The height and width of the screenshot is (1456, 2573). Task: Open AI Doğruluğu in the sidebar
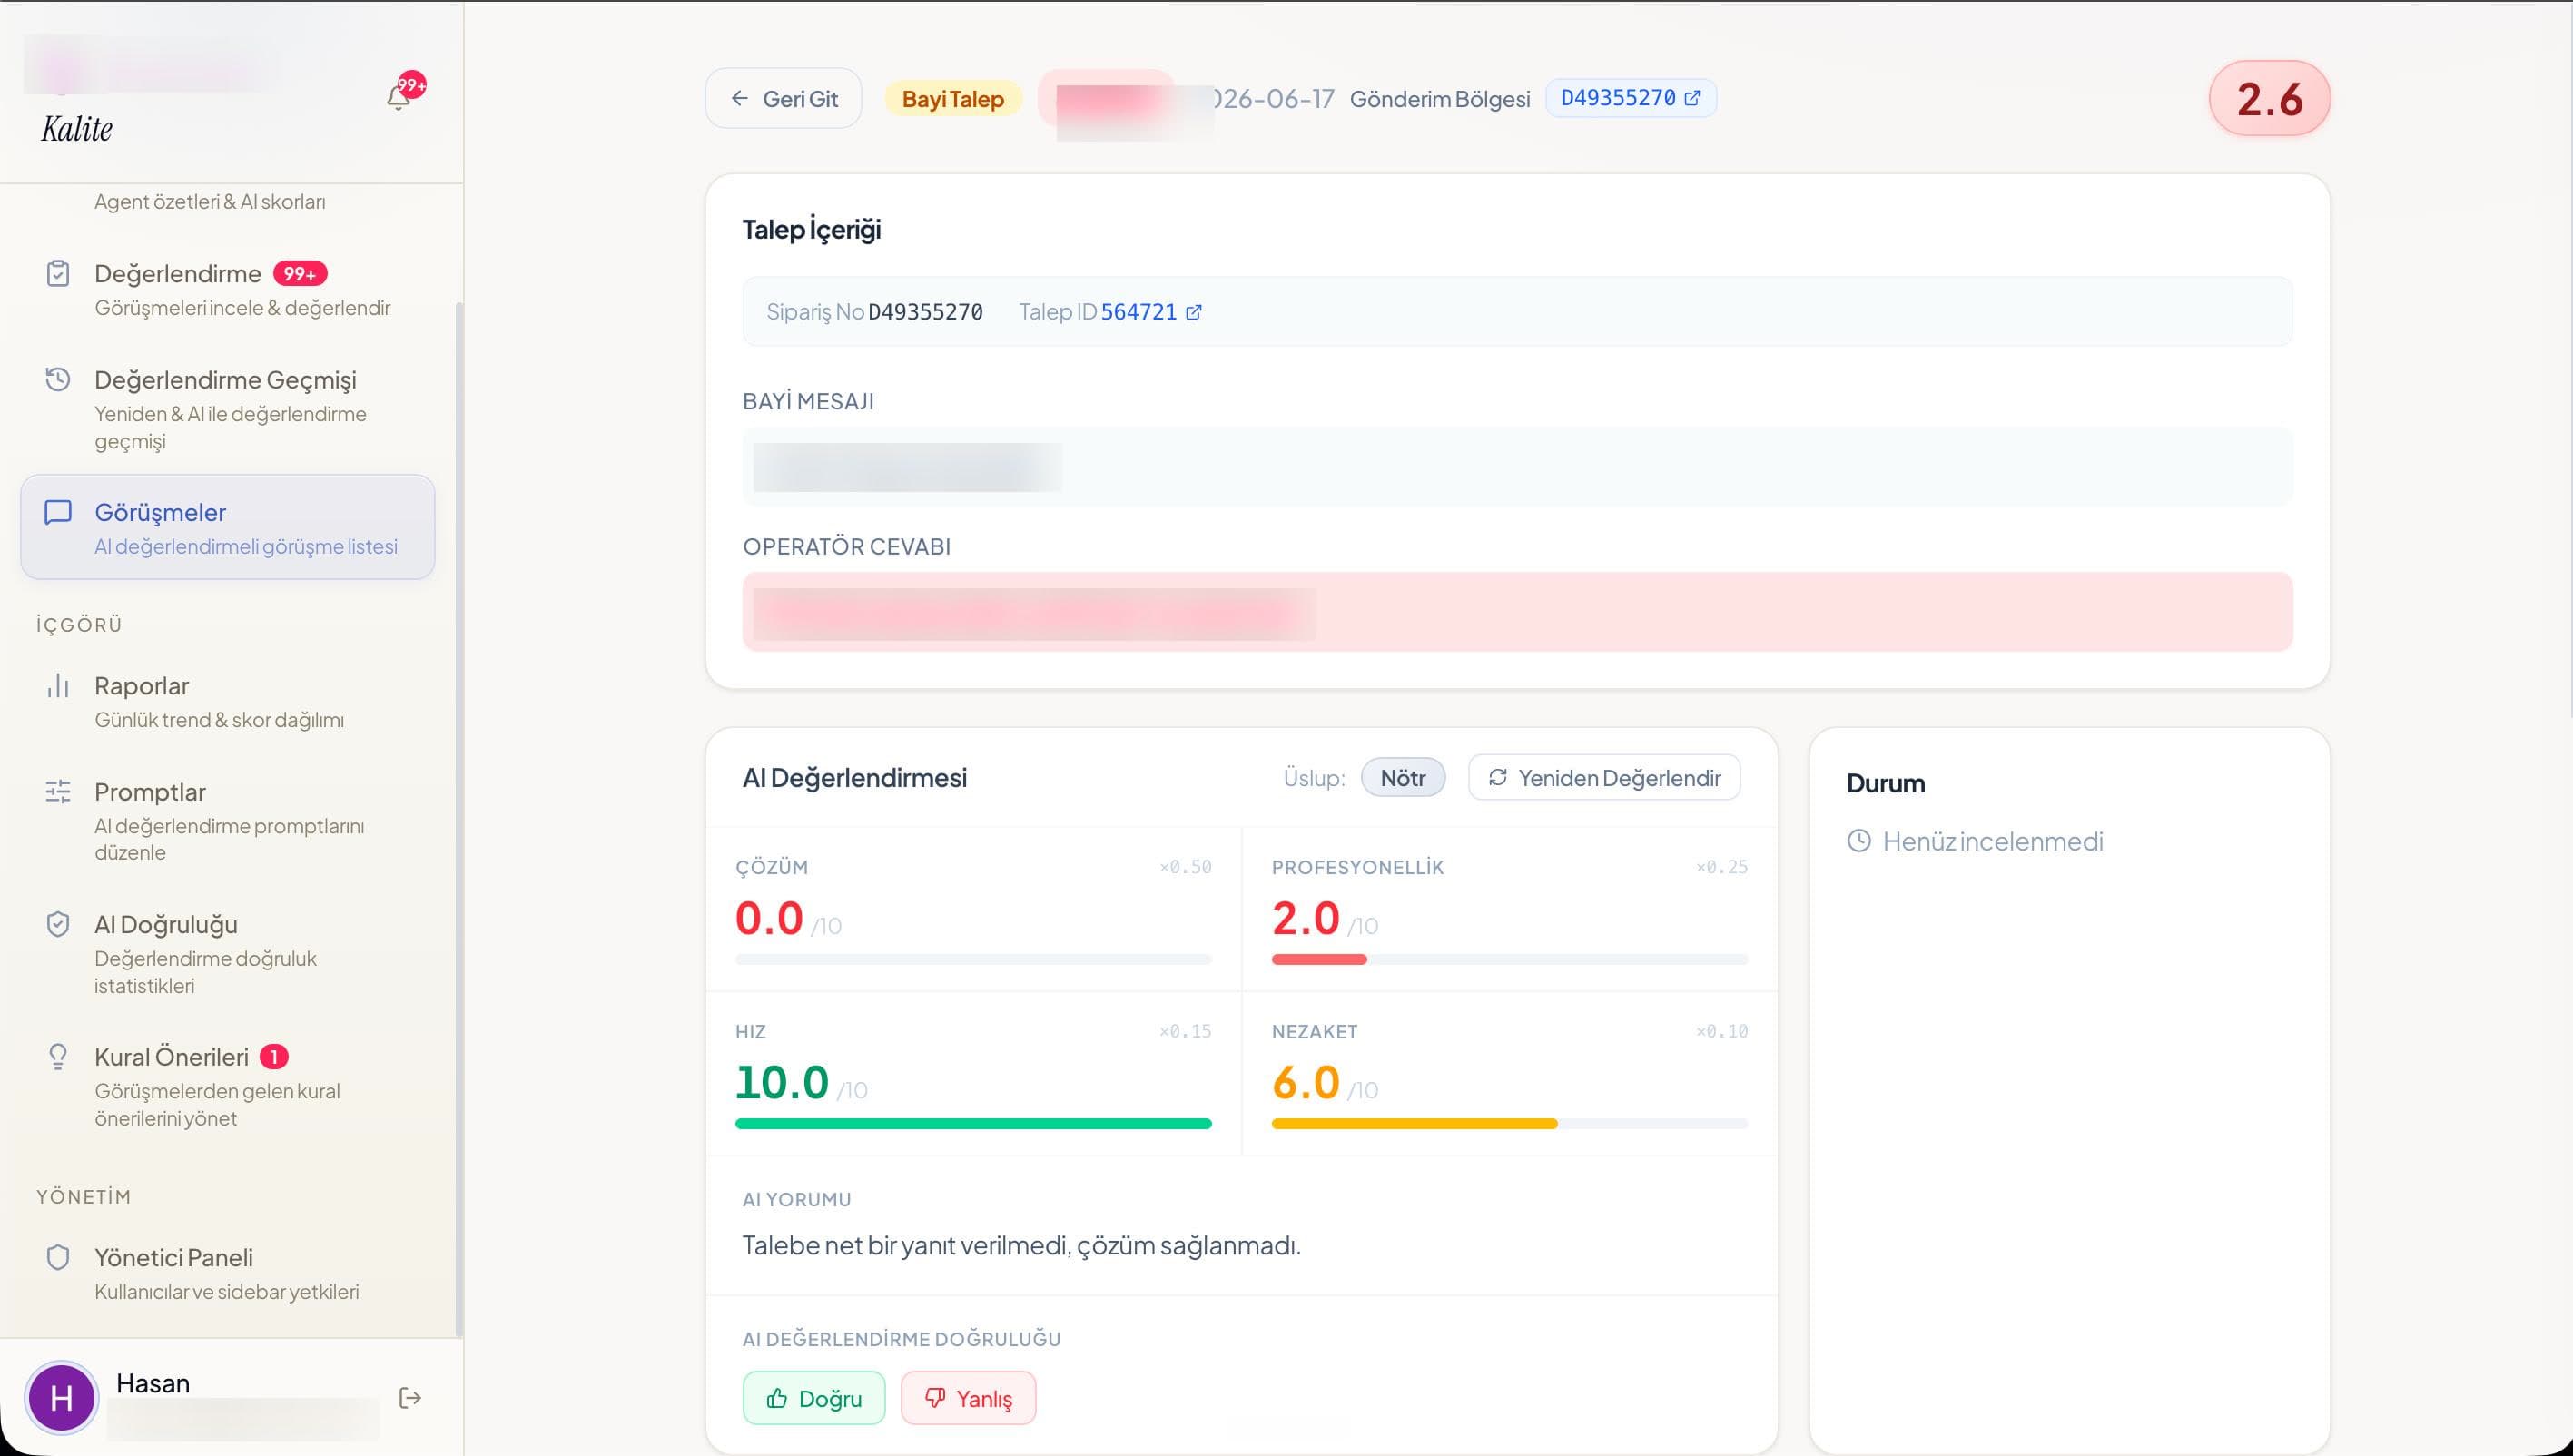(228, 953)
